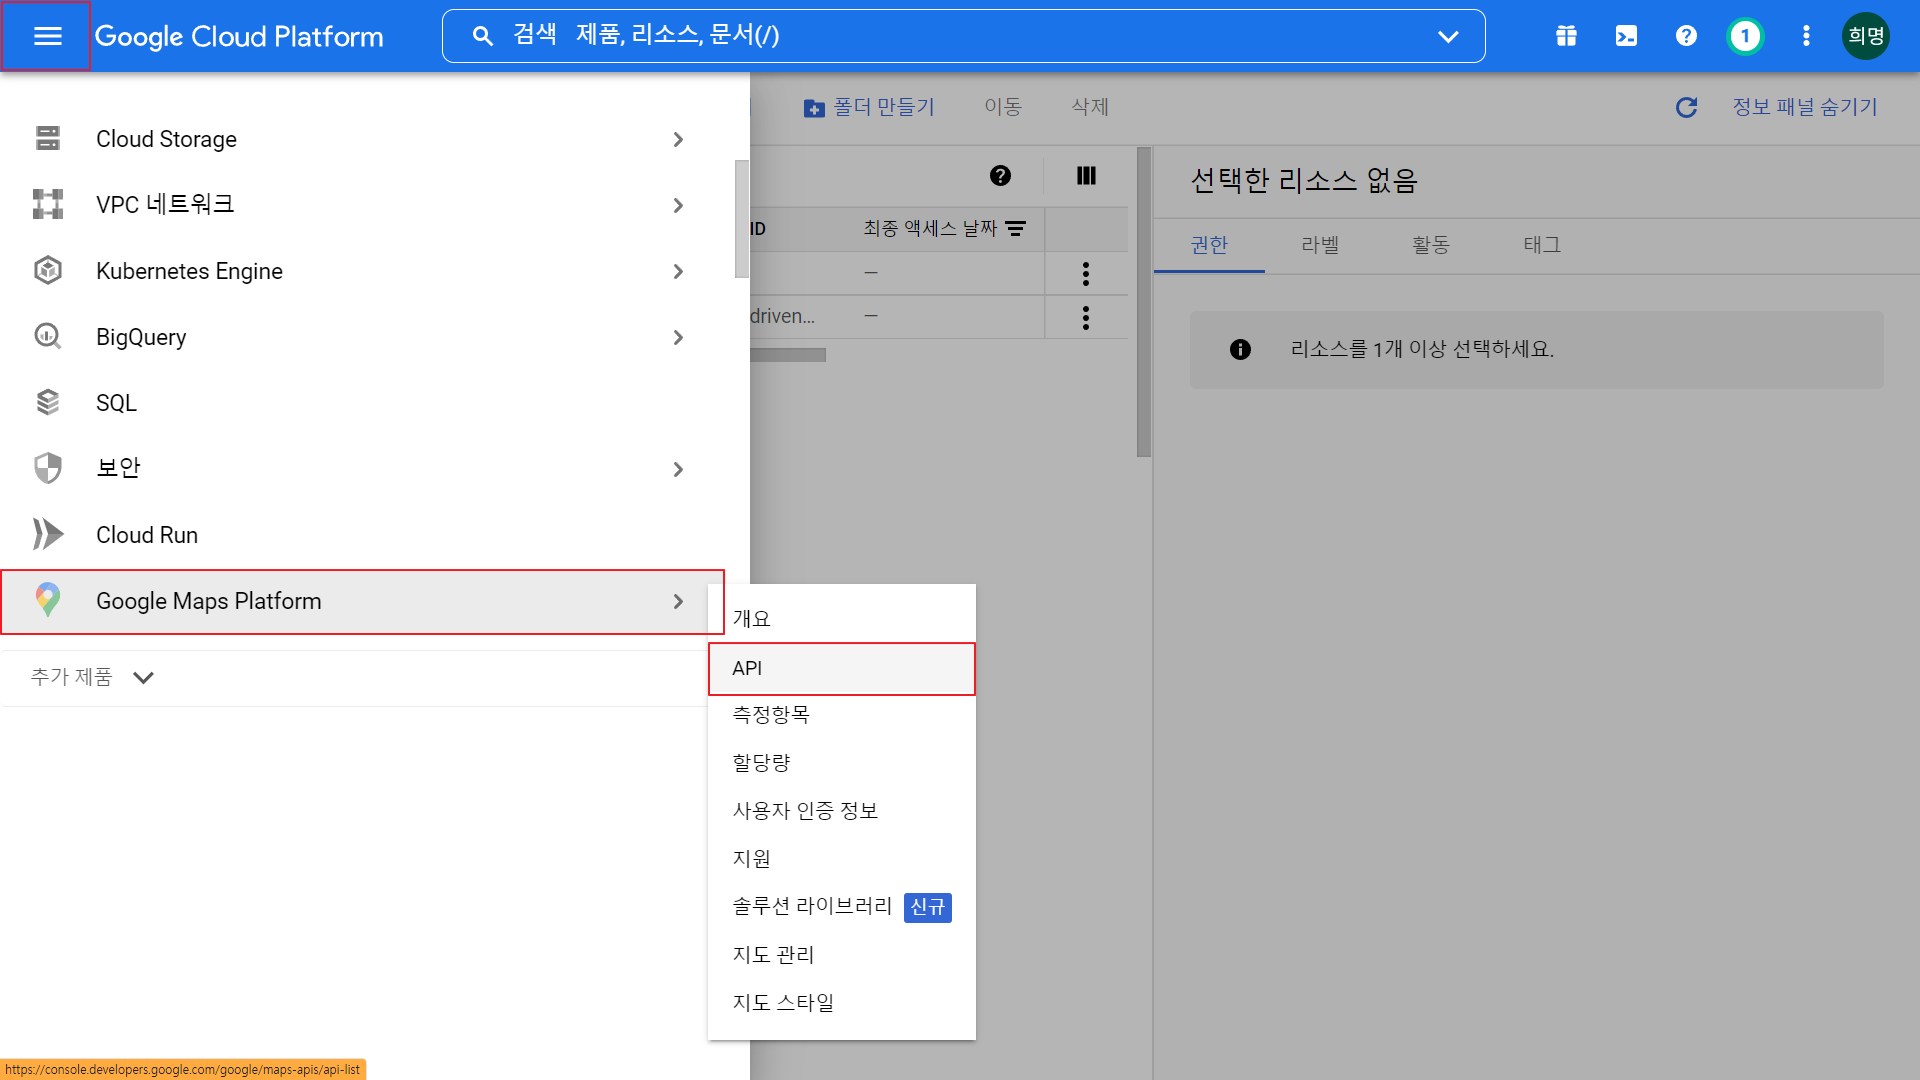Open the search bar dropdown arrow
The width and height of the screenshot is (1920, 1080).
point(1447,36)
